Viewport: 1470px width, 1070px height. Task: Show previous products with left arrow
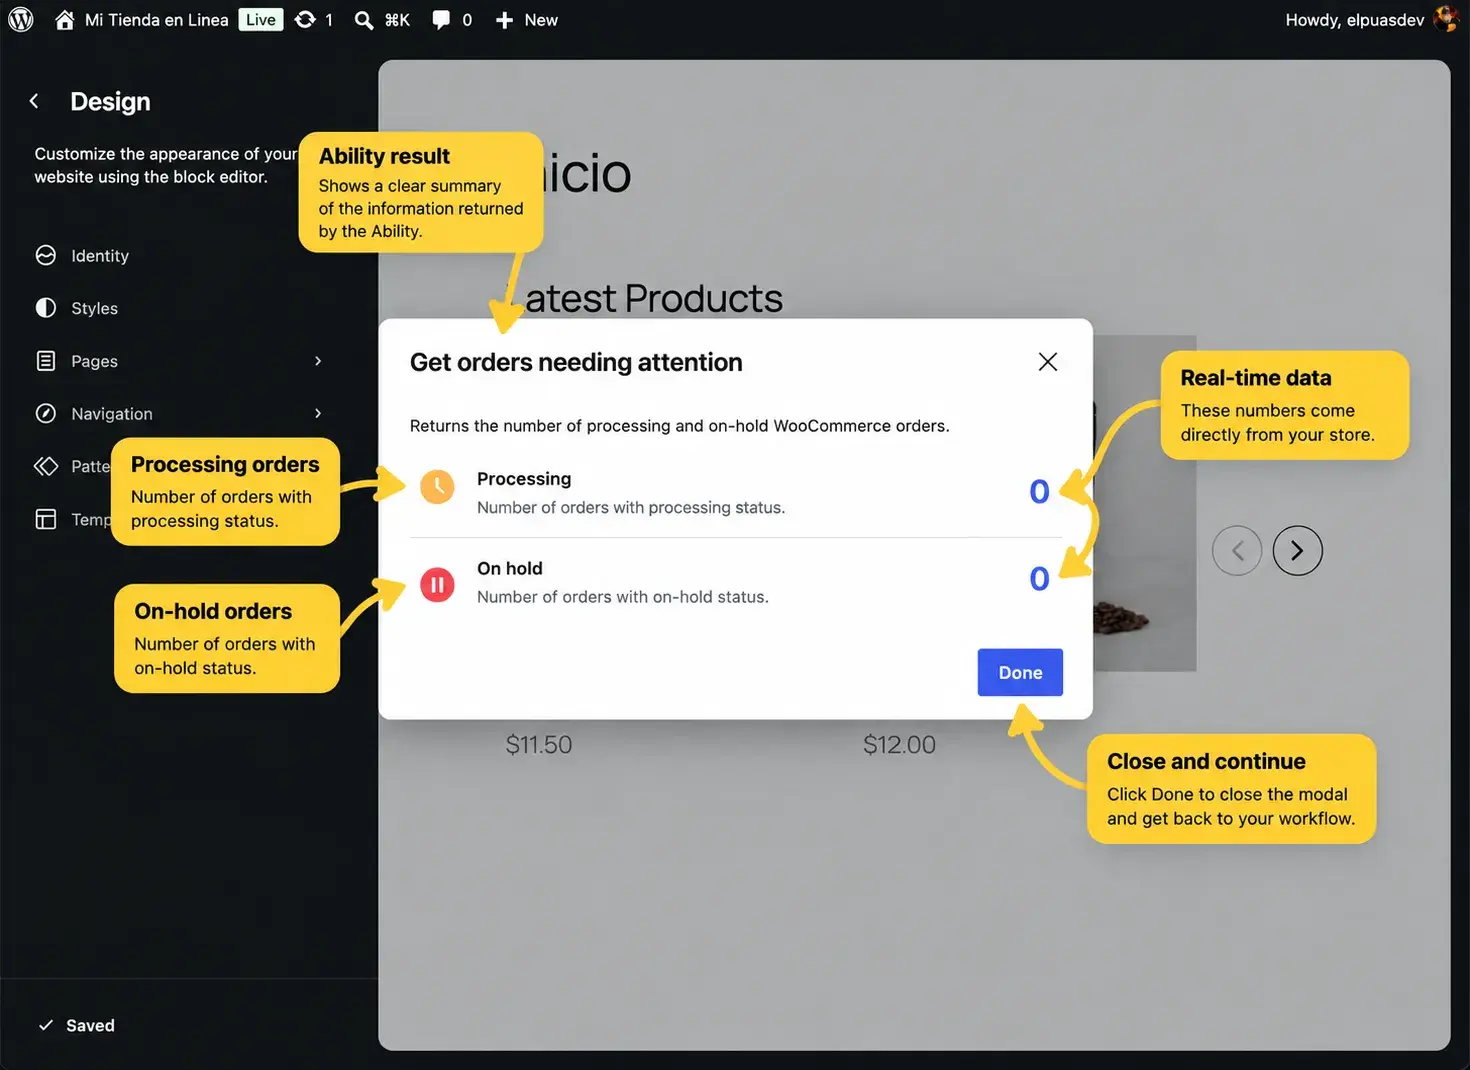click(1237, 551)
